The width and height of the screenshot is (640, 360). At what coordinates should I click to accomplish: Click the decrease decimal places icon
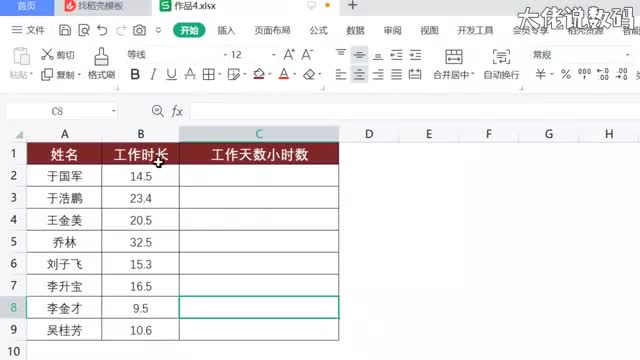[x=622, y=74]
